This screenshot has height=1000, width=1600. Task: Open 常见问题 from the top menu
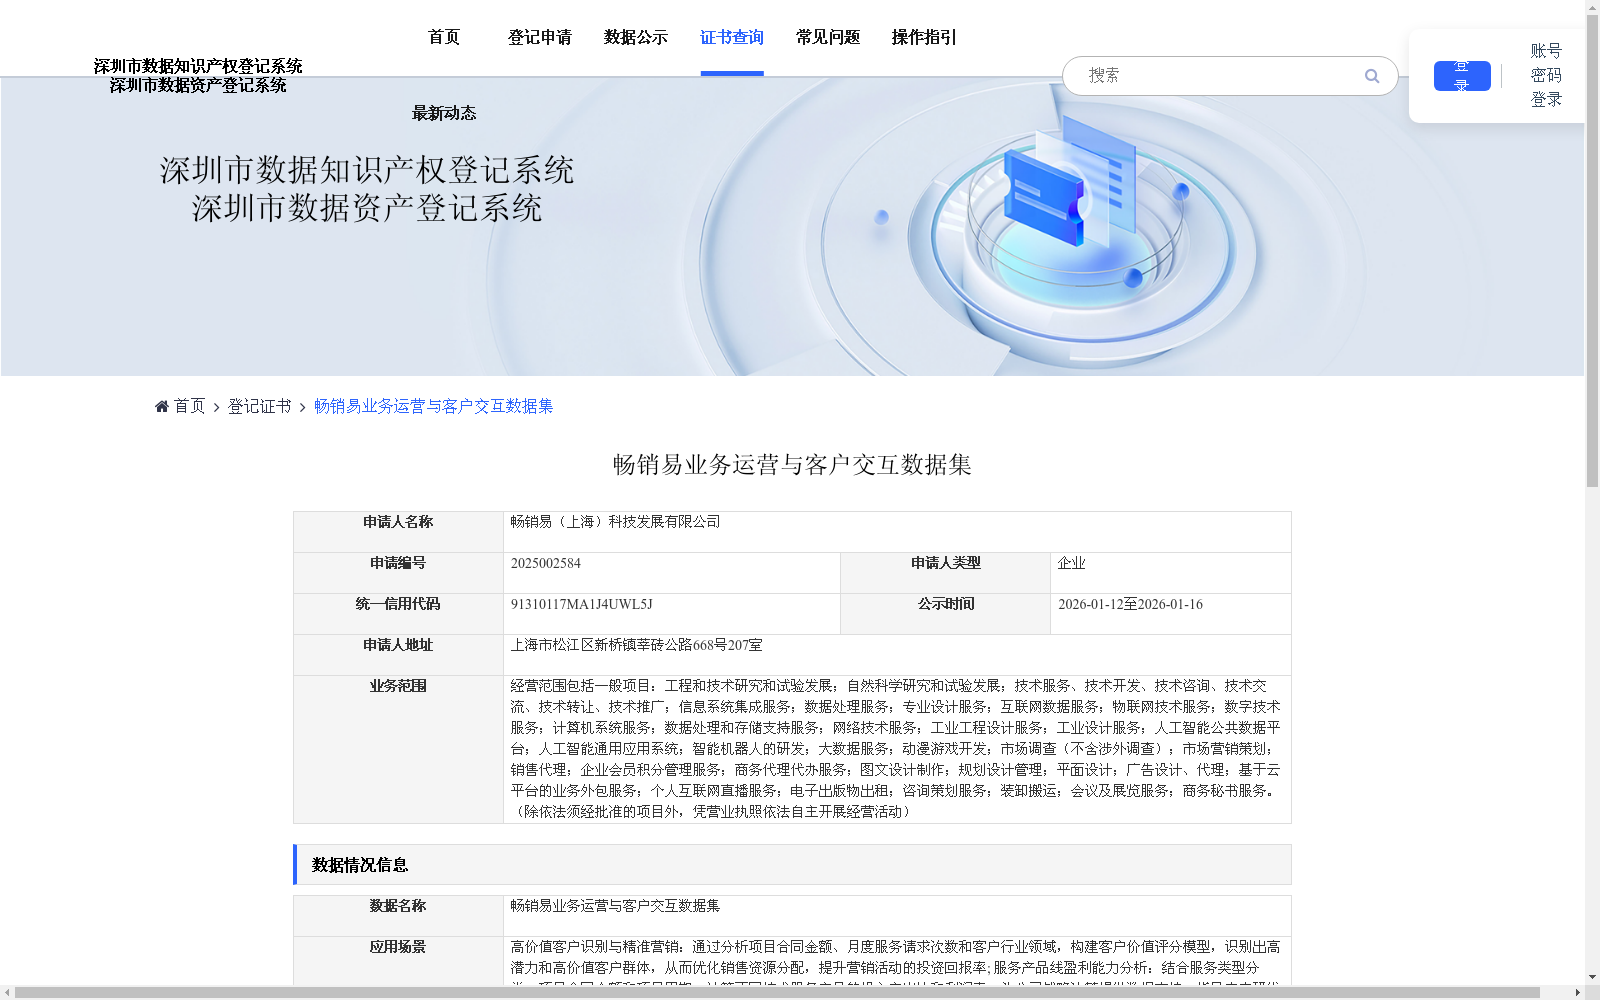[828, 37]
